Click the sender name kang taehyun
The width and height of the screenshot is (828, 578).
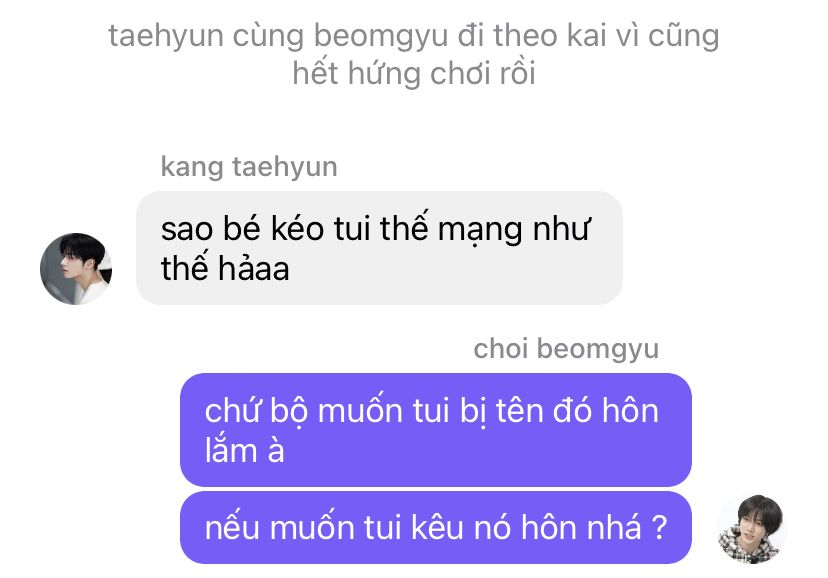(x=249, y=167)
